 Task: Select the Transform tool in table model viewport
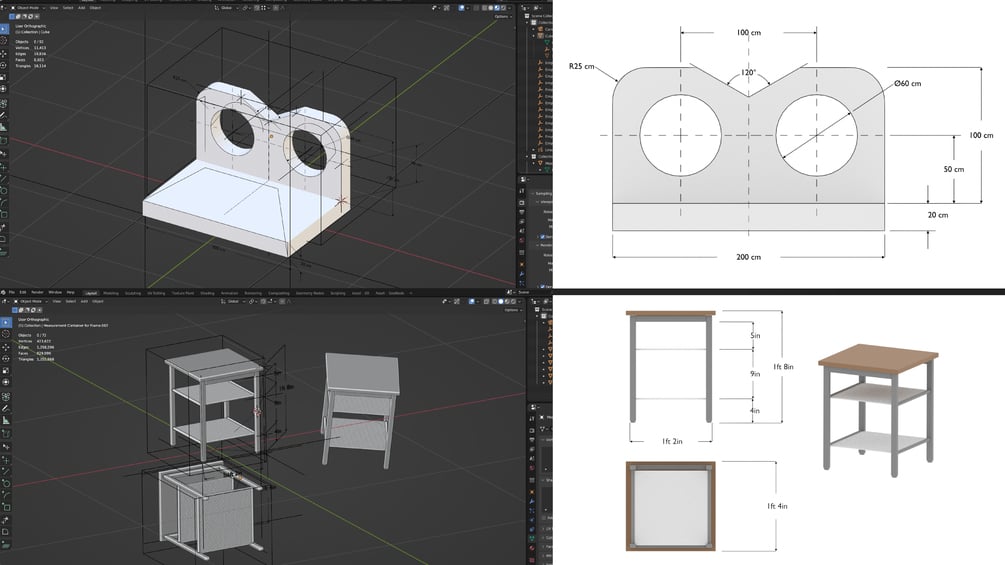point(6,382)
